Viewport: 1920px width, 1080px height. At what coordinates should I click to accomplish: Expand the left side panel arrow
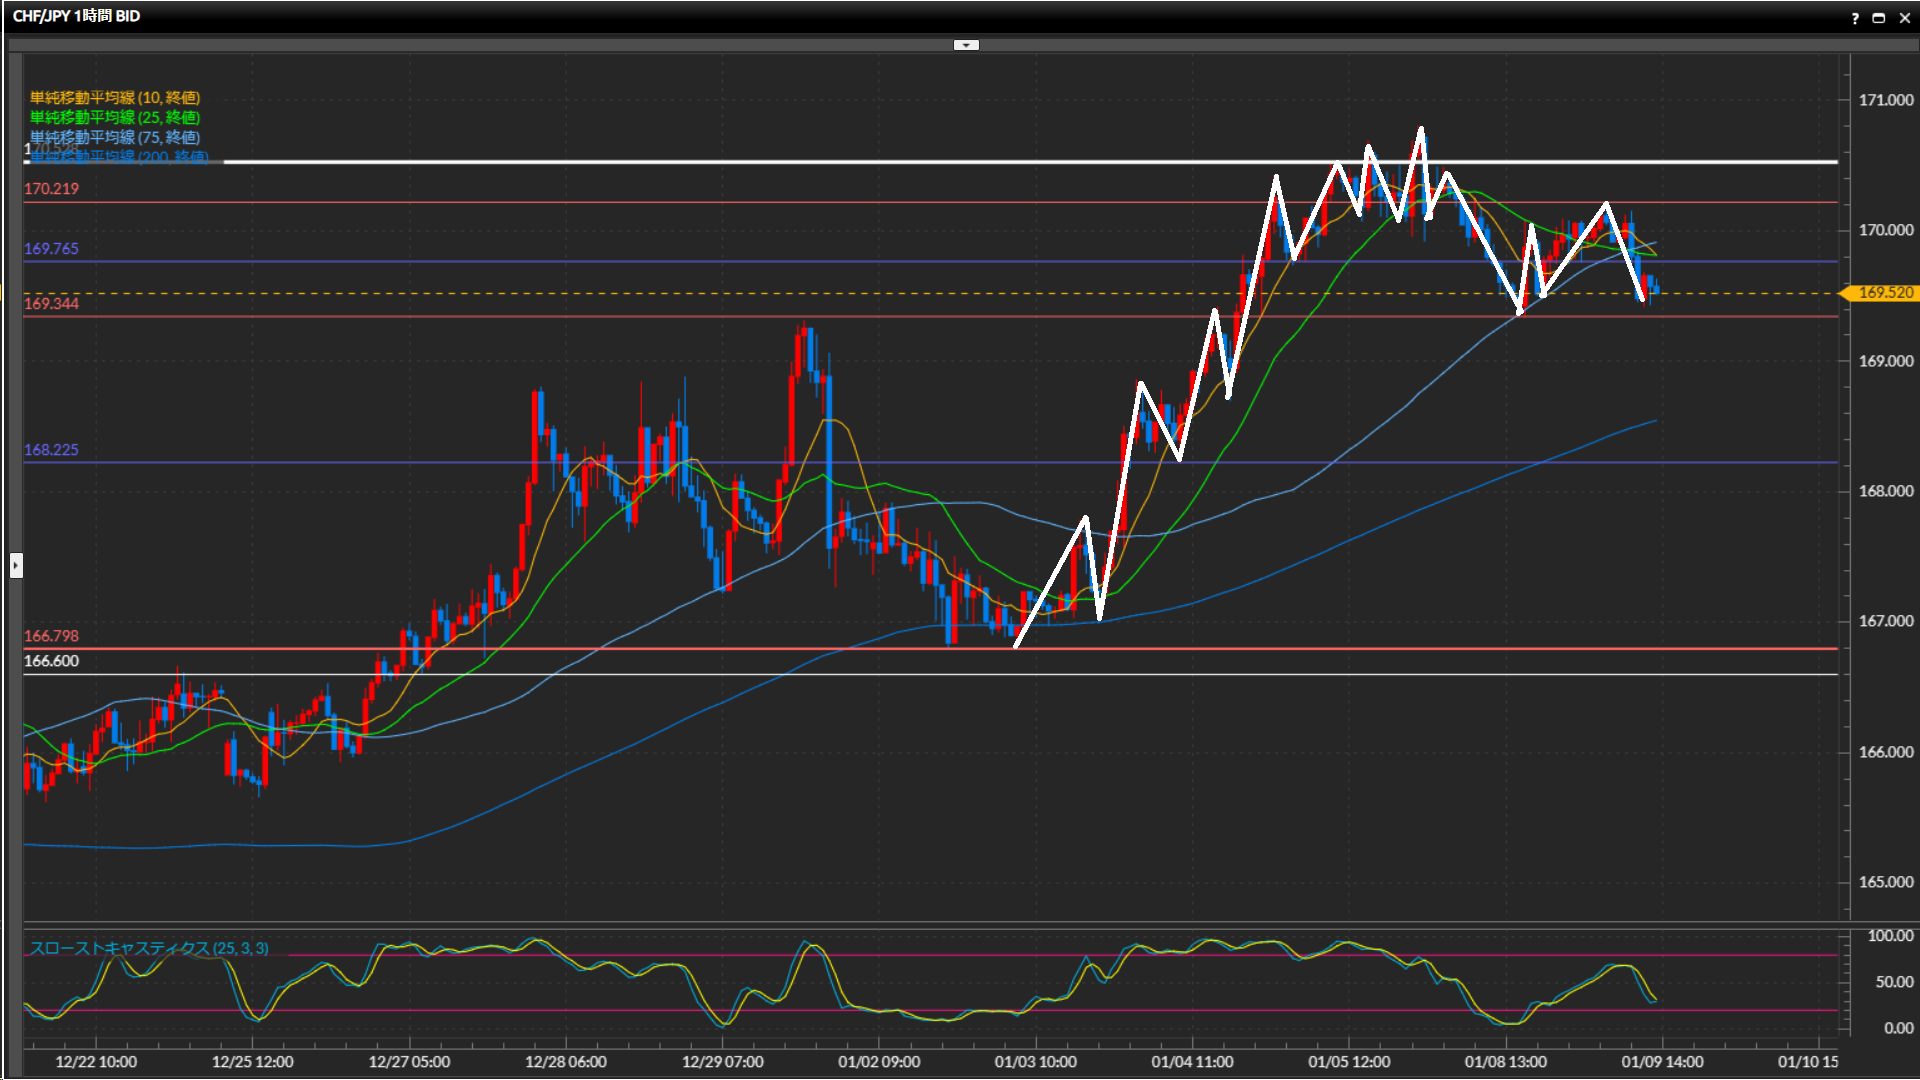[x=16, y=566]
